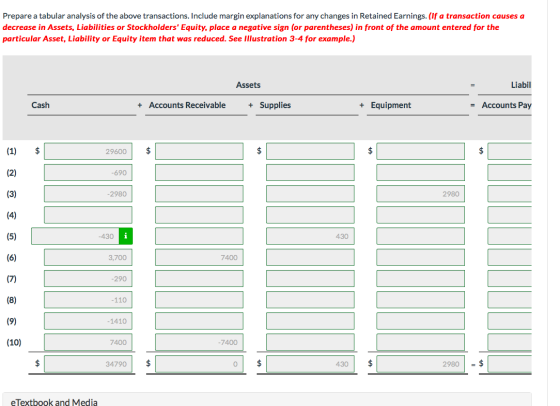Click Accounts Receivable field in row 1
The height and width of the screenshot is (406, 560).
point(199,151)
